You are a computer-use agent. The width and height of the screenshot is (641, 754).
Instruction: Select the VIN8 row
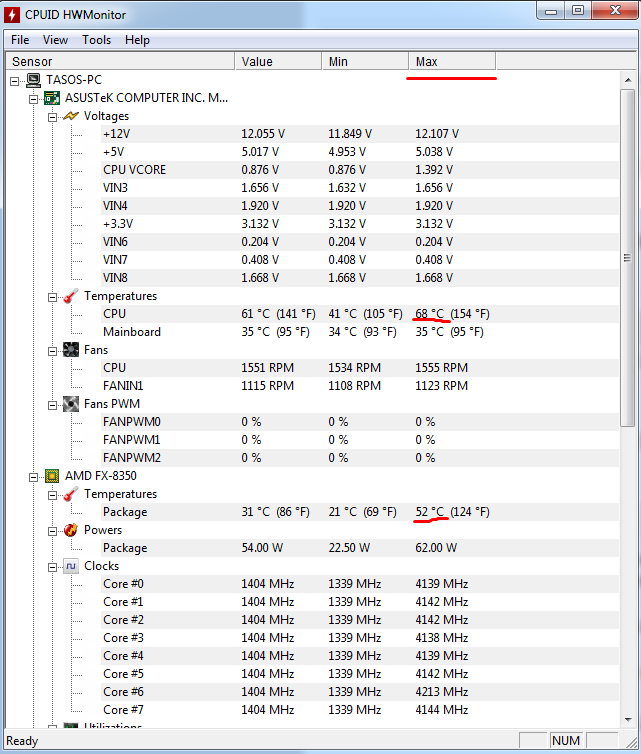coord(360,278)
